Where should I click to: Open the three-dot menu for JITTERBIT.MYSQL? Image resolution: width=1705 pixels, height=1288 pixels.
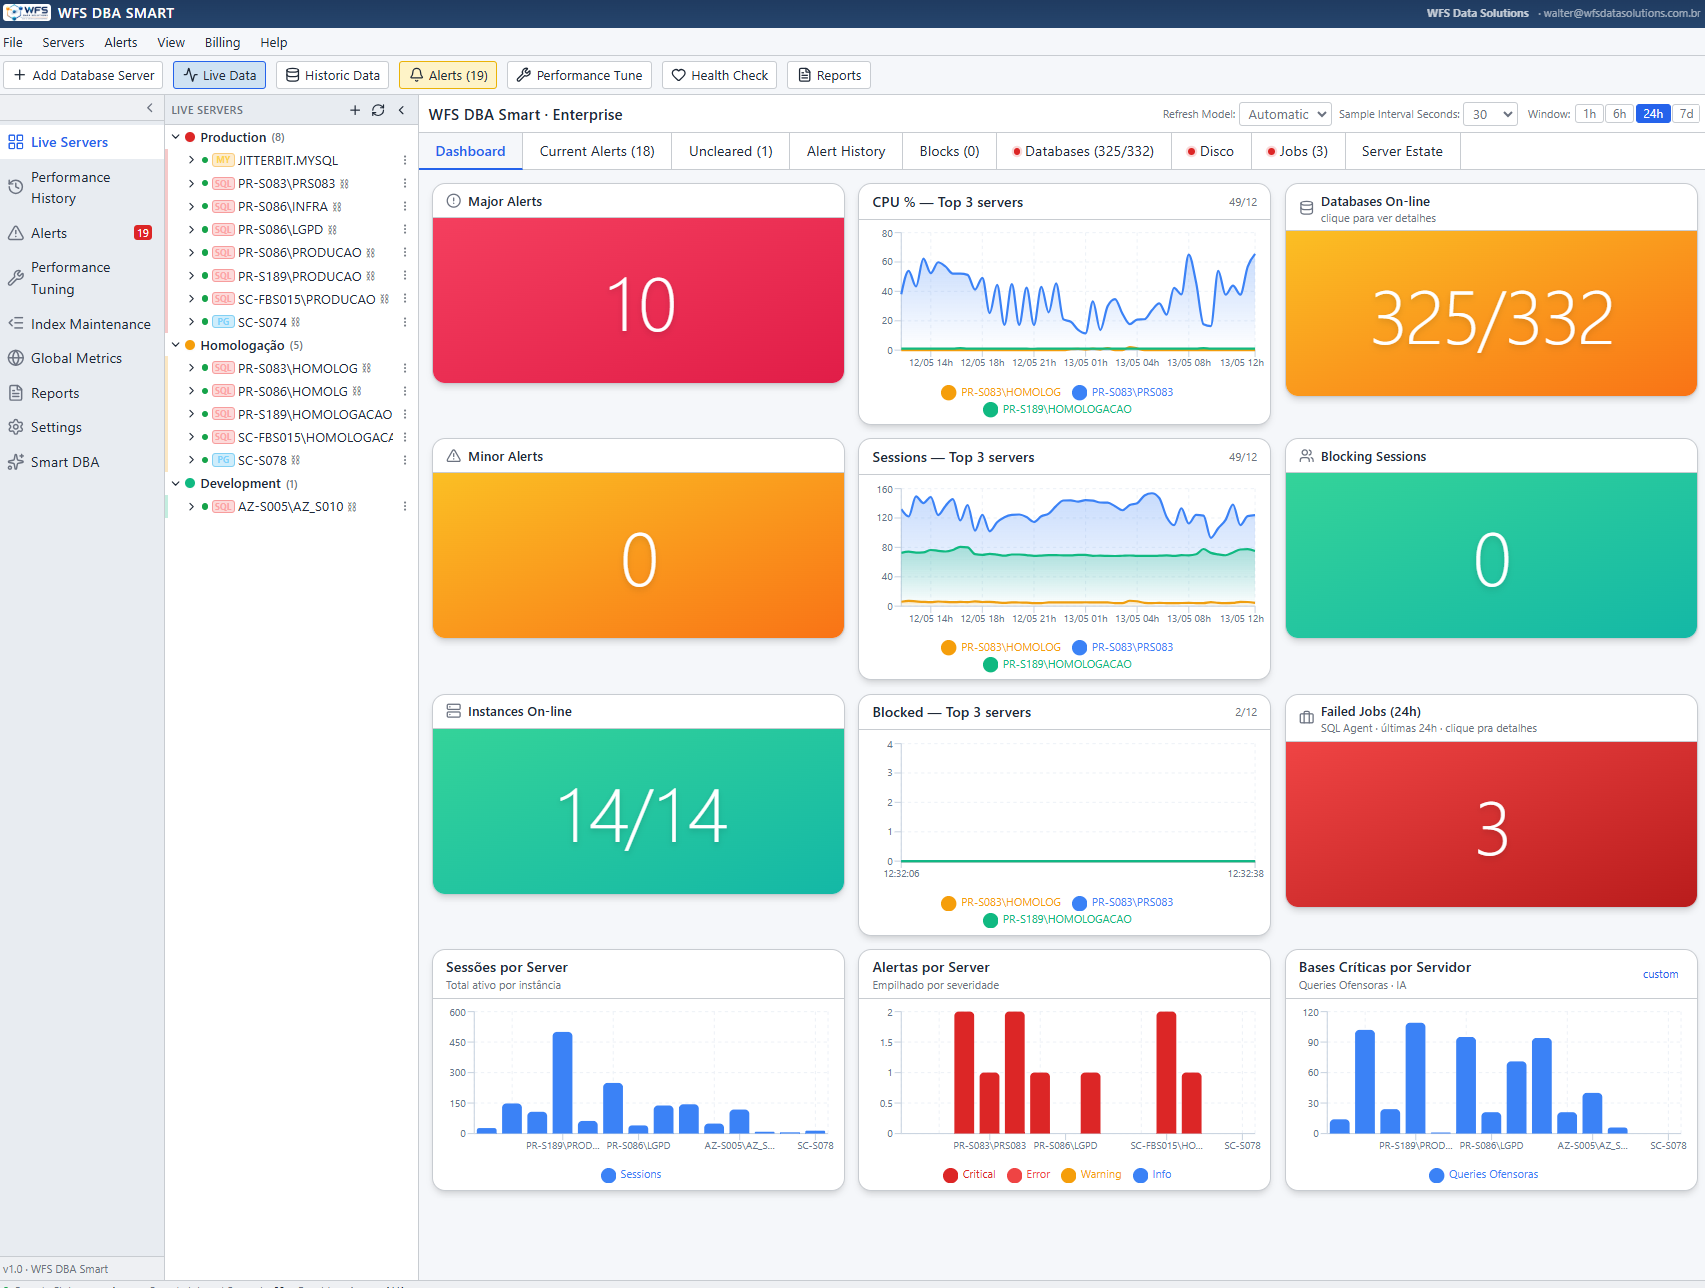point(405,160)
